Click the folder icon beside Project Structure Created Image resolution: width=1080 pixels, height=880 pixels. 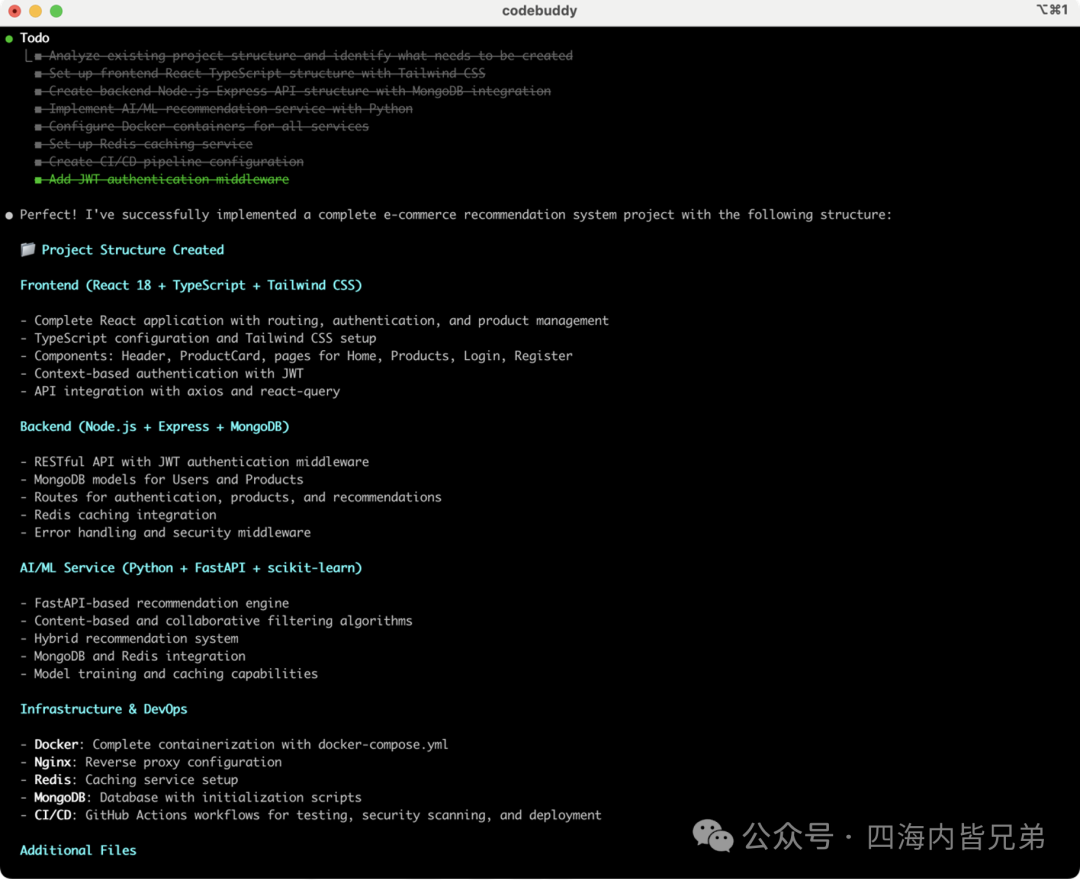28,249
